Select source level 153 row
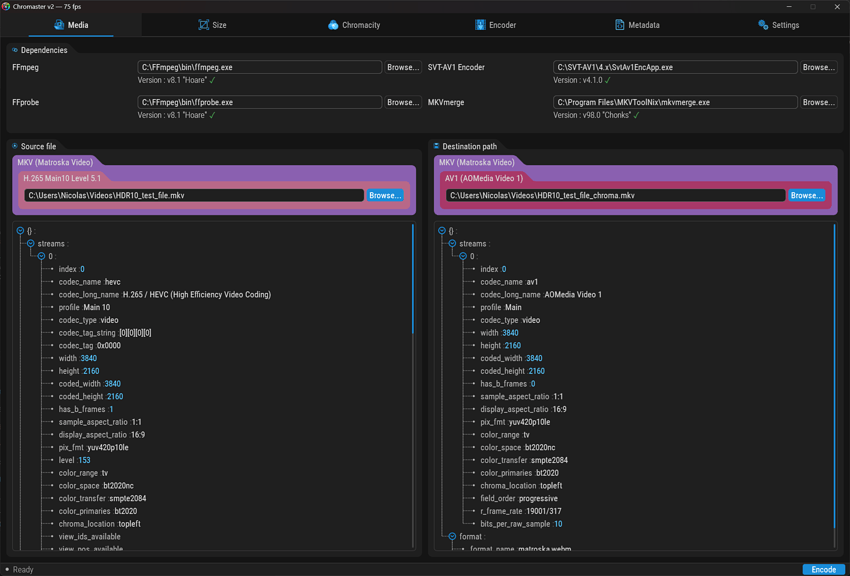This screenshot has height=576, width=850. pyautogui.click(x=74, y=460)
